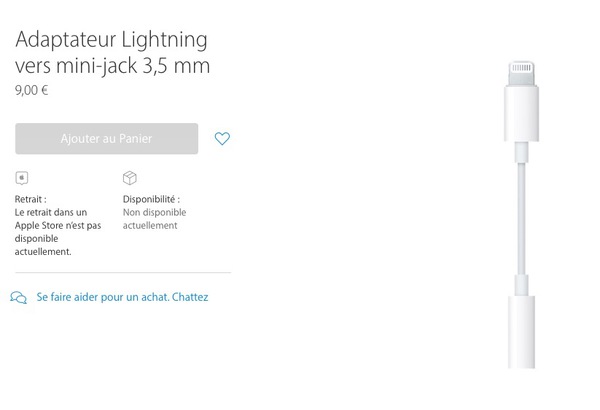Click the chat bubbles icon
Viewport: 600px width, 410px height.
18,297
